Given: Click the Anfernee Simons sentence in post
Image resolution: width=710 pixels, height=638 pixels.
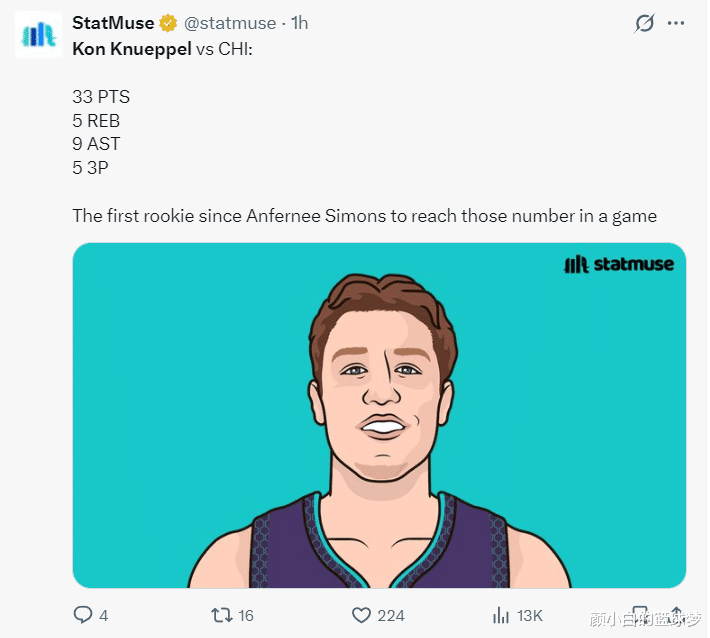Looking at the screenshot, I should point(364,215).
